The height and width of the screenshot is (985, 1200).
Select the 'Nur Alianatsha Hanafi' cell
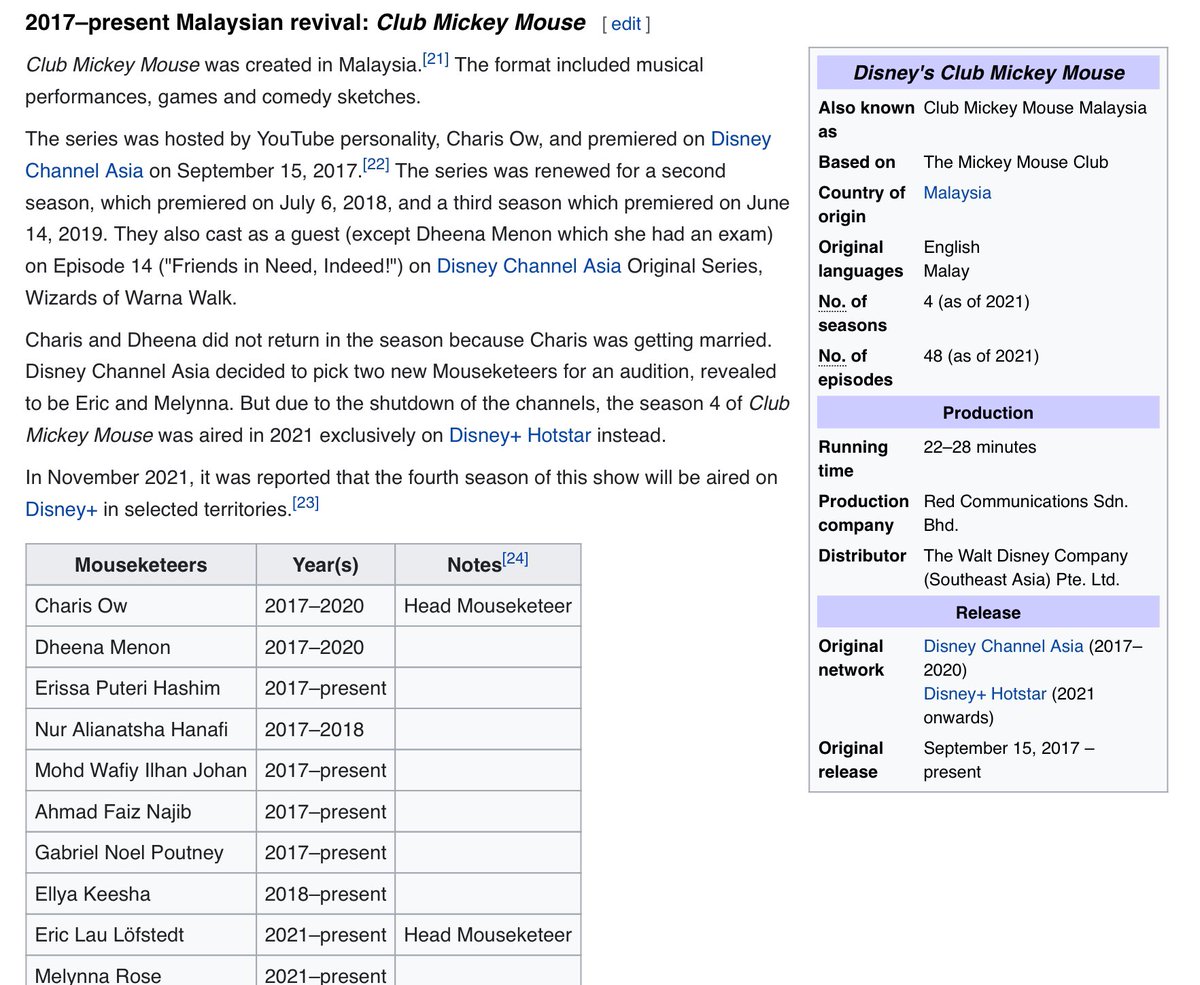[x=141, y=729]
